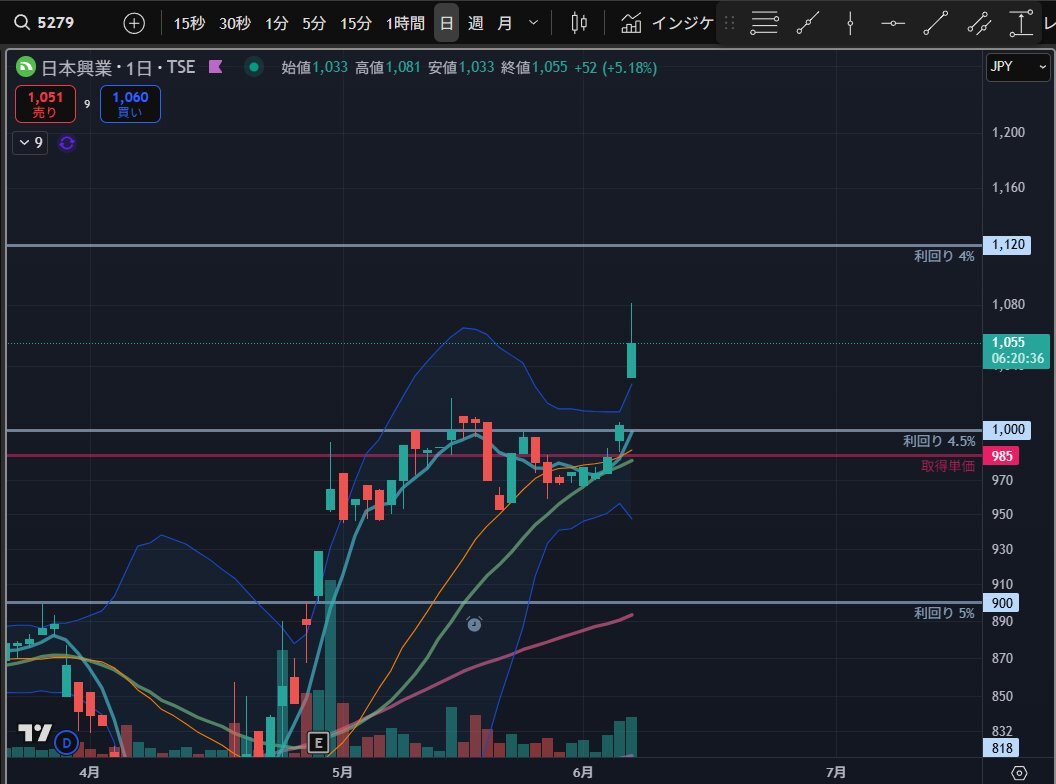Image resolution: width=1056 pixels, height=784 pixels.
Task: Click the 1,080 price axis label
Action: pyautogui.click(x=1008, y=304)
